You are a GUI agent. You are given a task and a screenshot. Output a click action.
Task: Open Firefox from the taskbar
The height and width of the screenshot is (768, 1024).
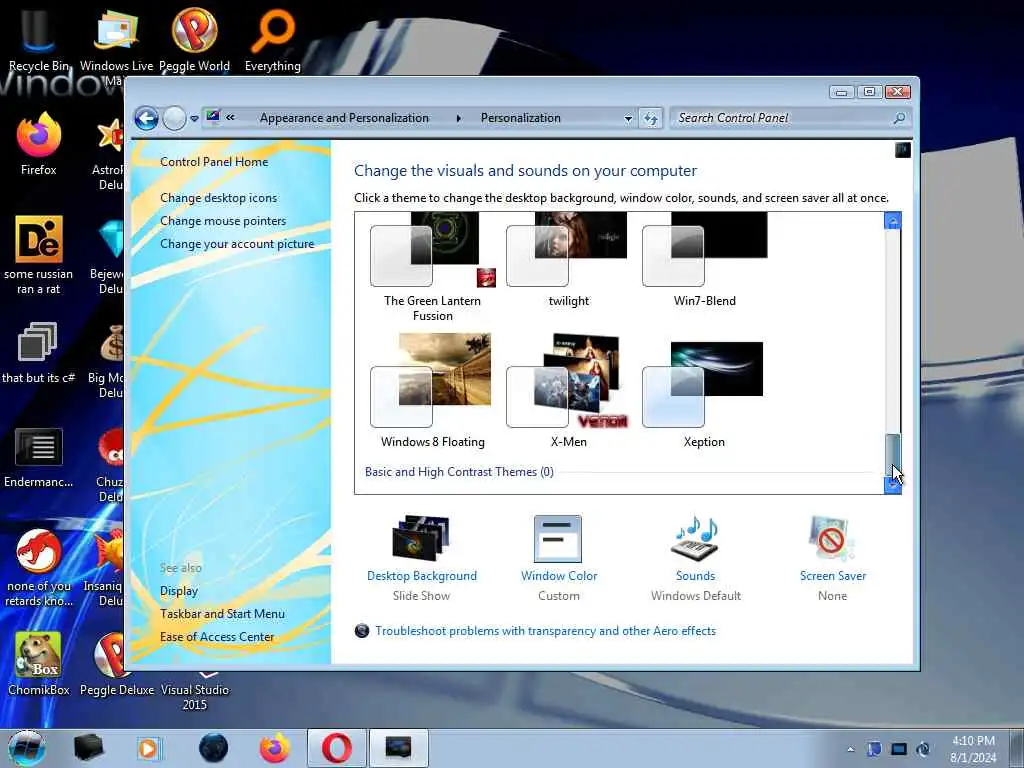pyautogui.click(x=275, y=748)
